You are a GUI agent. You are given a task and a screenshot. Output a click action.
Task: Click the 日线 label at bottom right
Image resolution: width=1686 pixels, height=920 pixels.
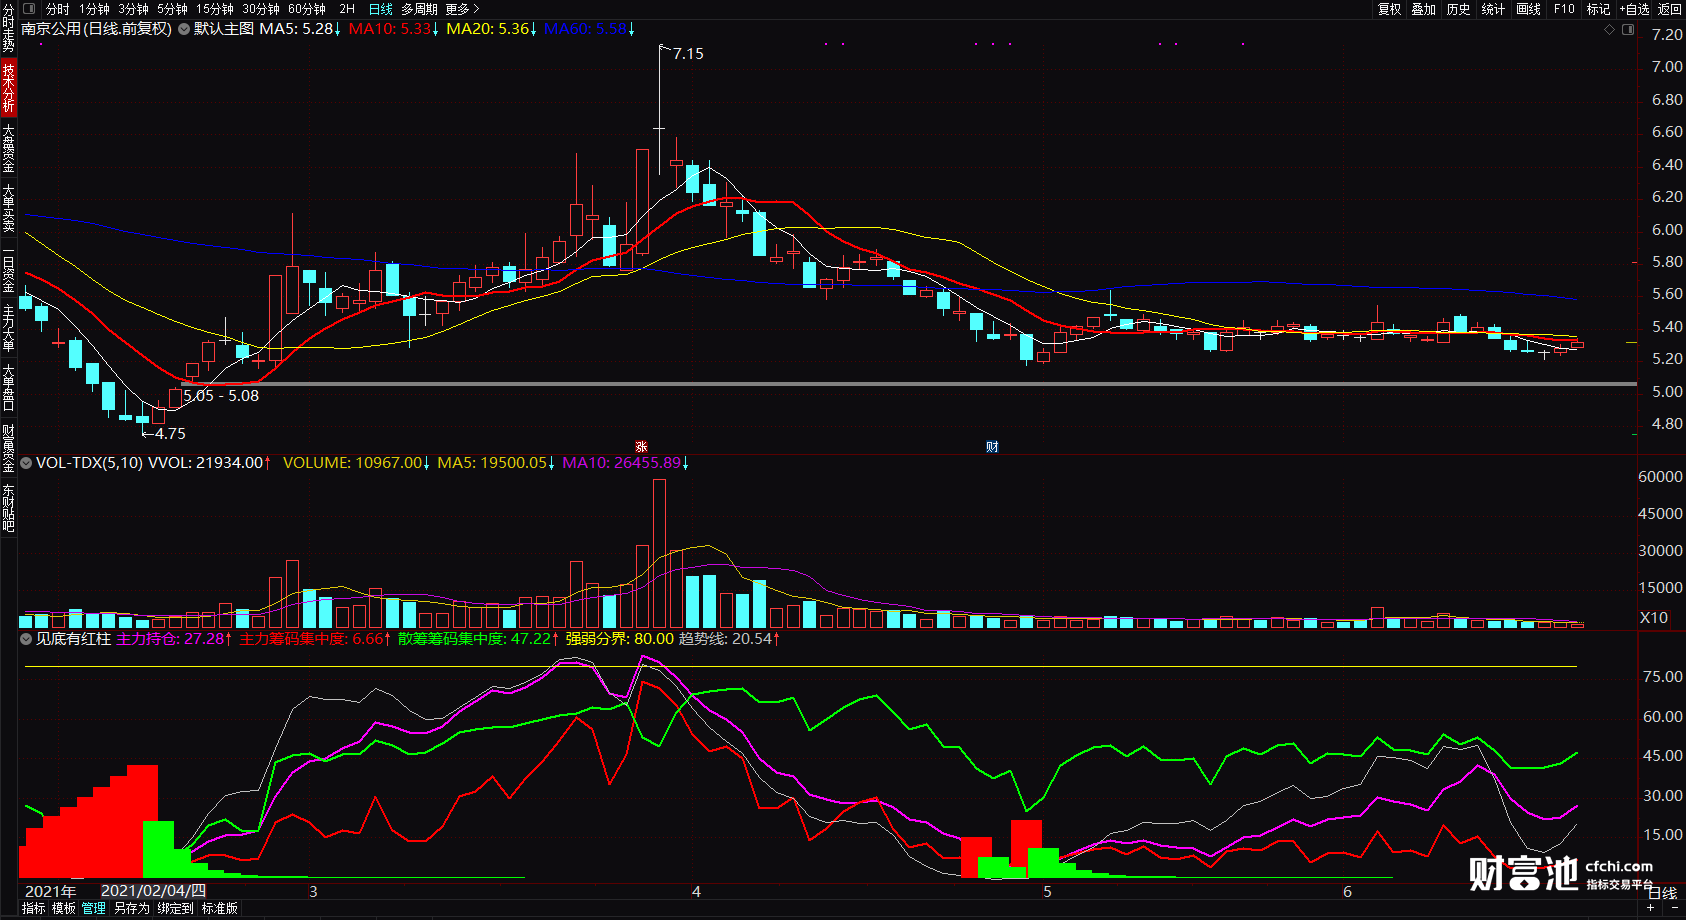click(x=1662, y=893)
